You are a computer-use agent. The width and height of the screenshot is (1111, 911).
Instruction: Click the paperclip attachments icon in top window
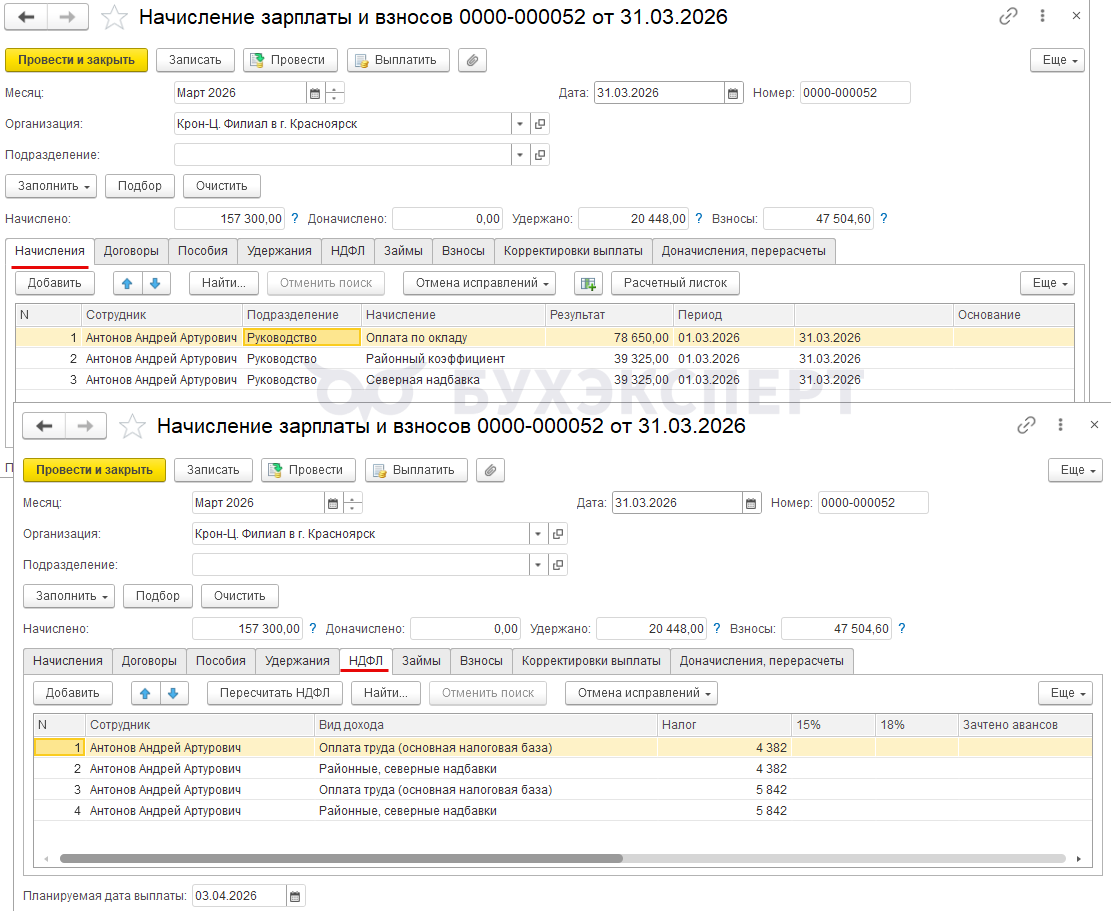(x=472, y=60)
